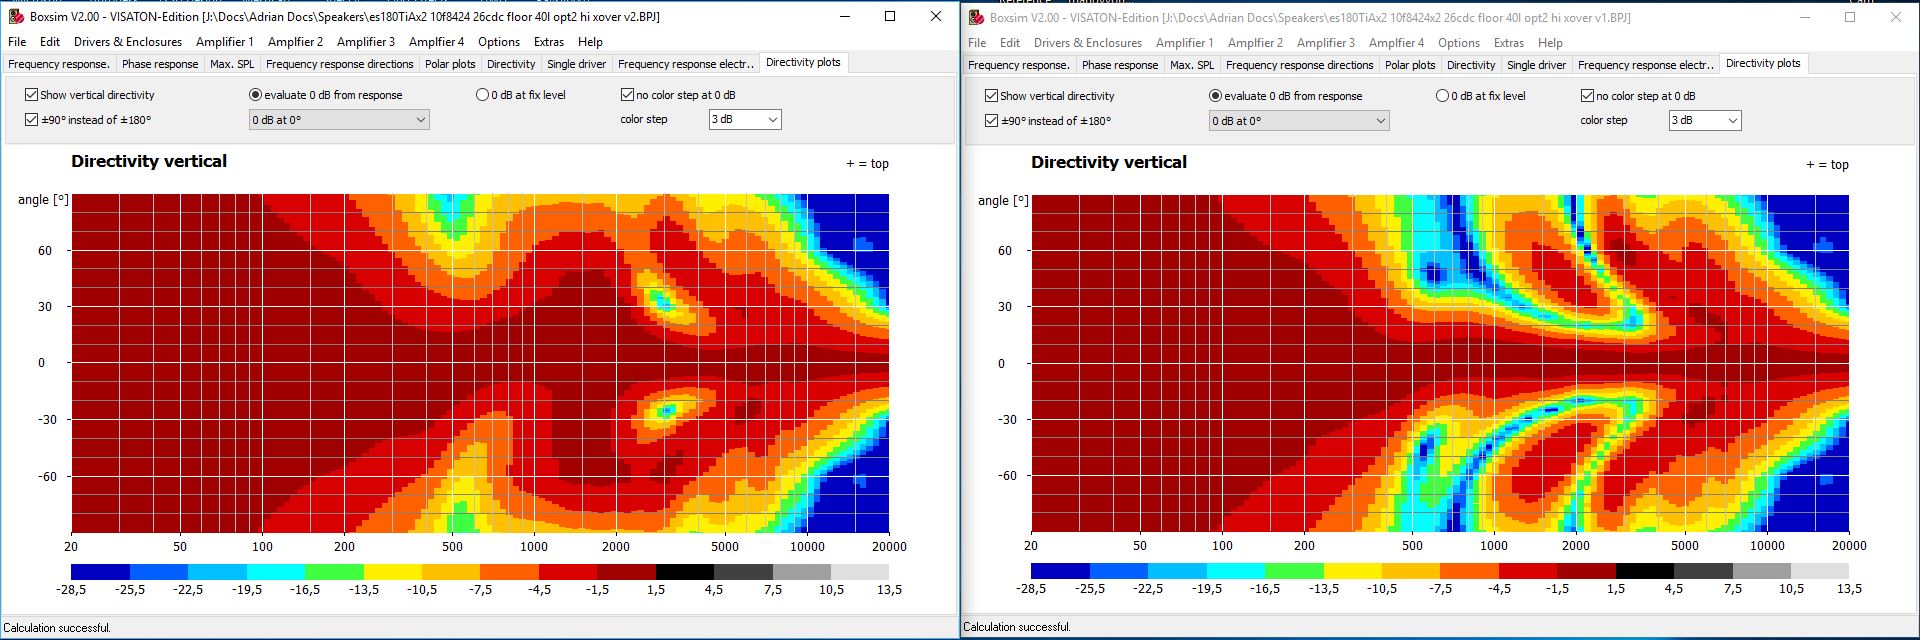
Task: Switch to Frequency response directions tab, left window
Action: tap(339, 64)
